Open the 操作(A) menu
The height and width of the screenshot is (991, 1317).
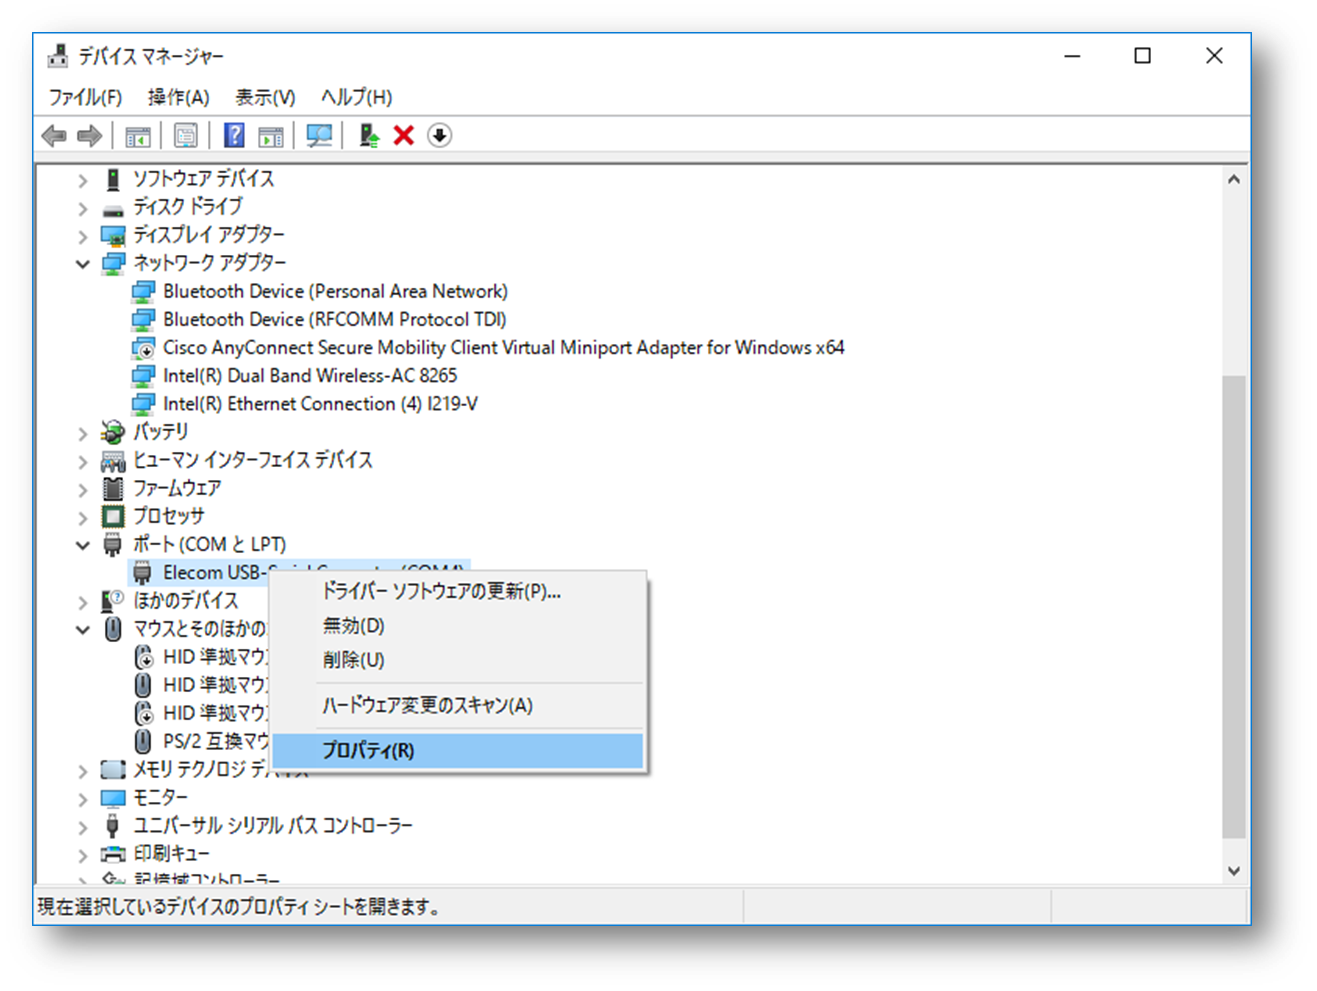coord(178,97)
